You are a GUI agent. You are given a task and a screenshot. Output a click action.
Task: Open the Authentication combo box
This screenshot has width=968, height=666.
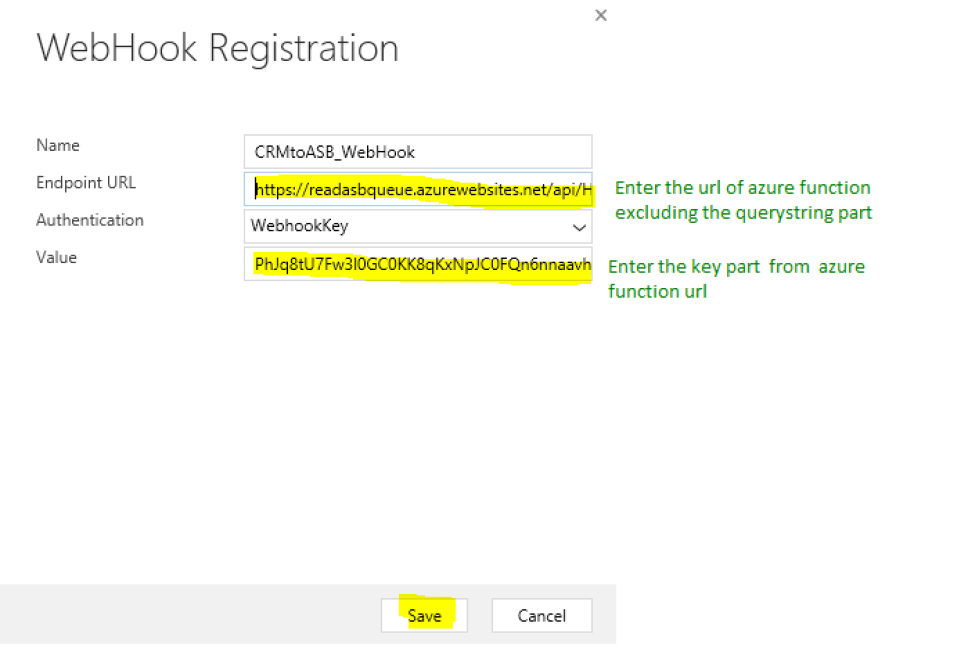click(418, 227)
